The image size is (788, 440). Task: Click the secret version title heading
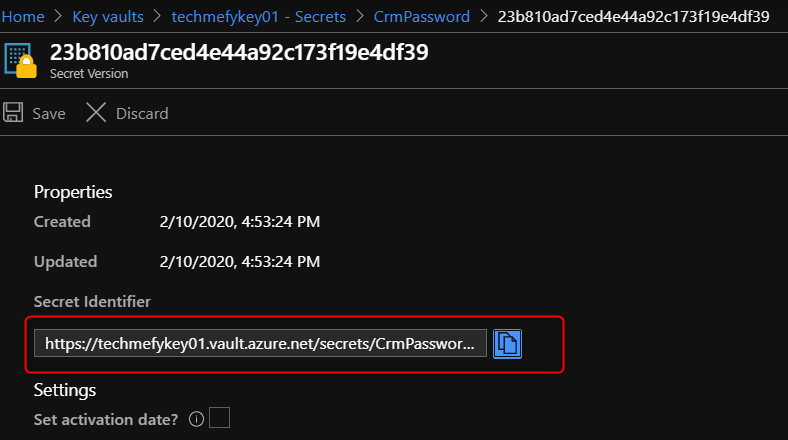(x=239, y=53)
